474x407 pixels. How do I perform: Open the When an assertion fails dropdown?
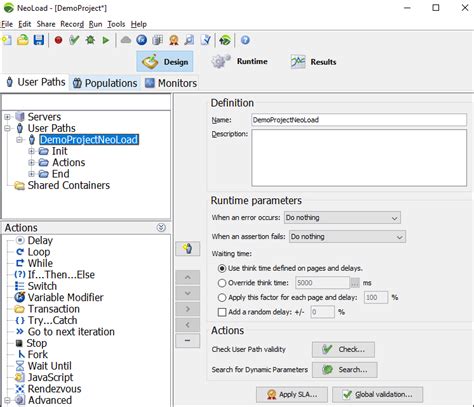347,237
